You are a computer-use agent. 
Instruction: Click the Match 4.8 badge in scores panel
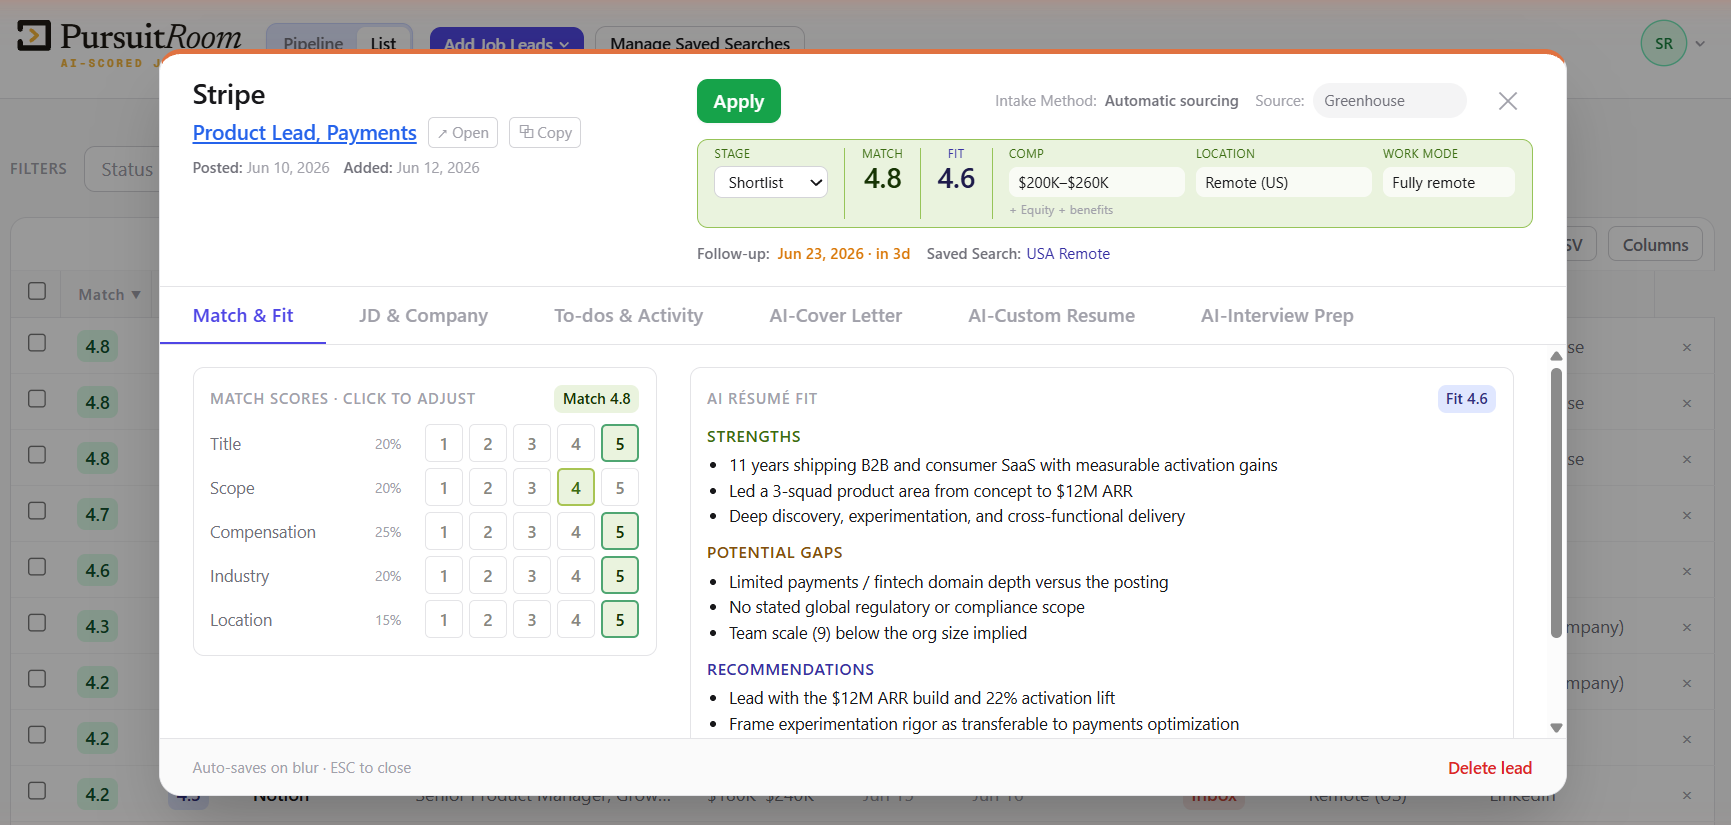pos(596,399)
